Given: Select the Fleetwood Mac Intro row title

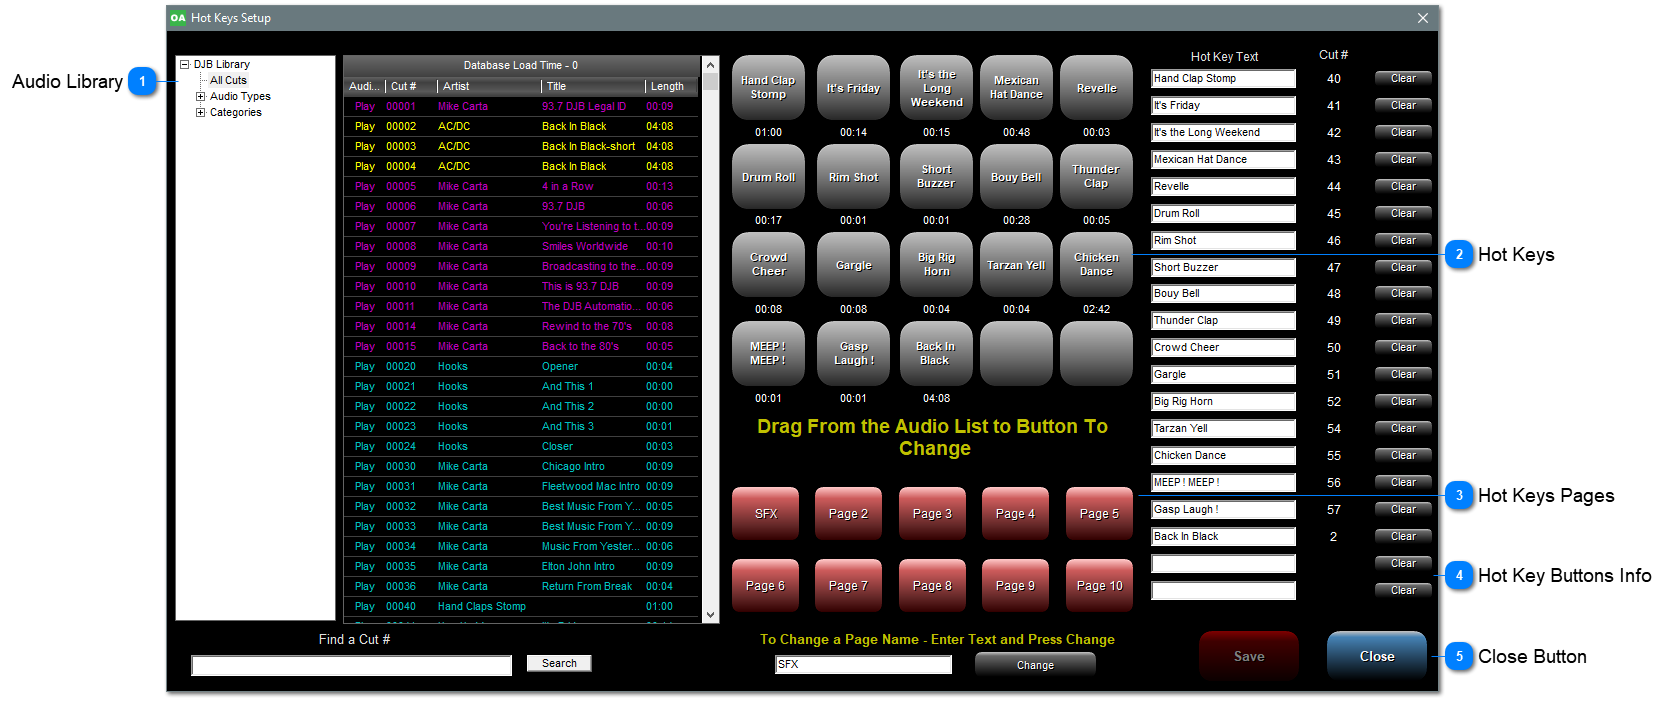Looking at the screenshot, I should [x=590, y=486].
